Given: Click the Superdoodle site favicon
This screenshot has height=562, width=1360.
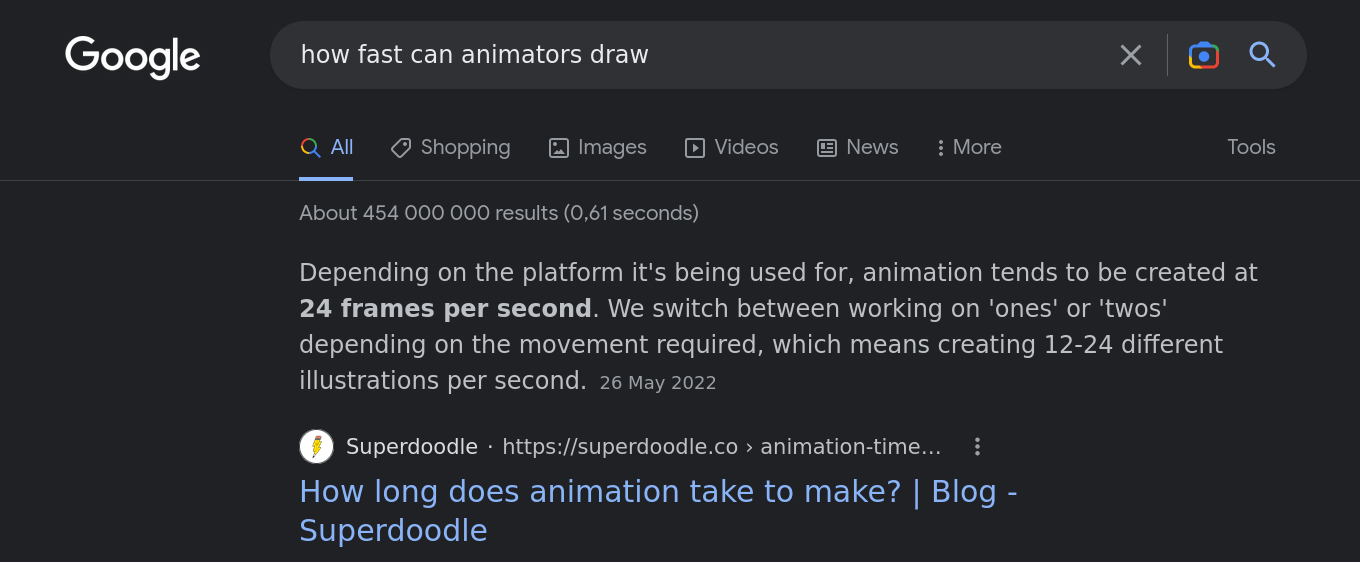Looking at the screenshot, I should 316,446.
